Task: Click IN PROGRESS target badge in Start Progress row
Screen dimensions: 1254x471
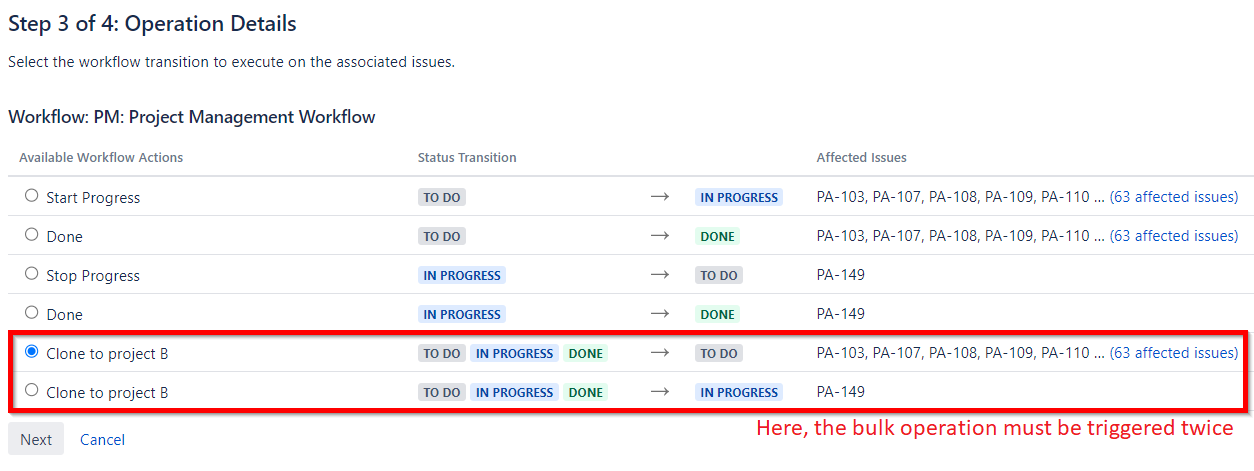Action: point(739,198)
